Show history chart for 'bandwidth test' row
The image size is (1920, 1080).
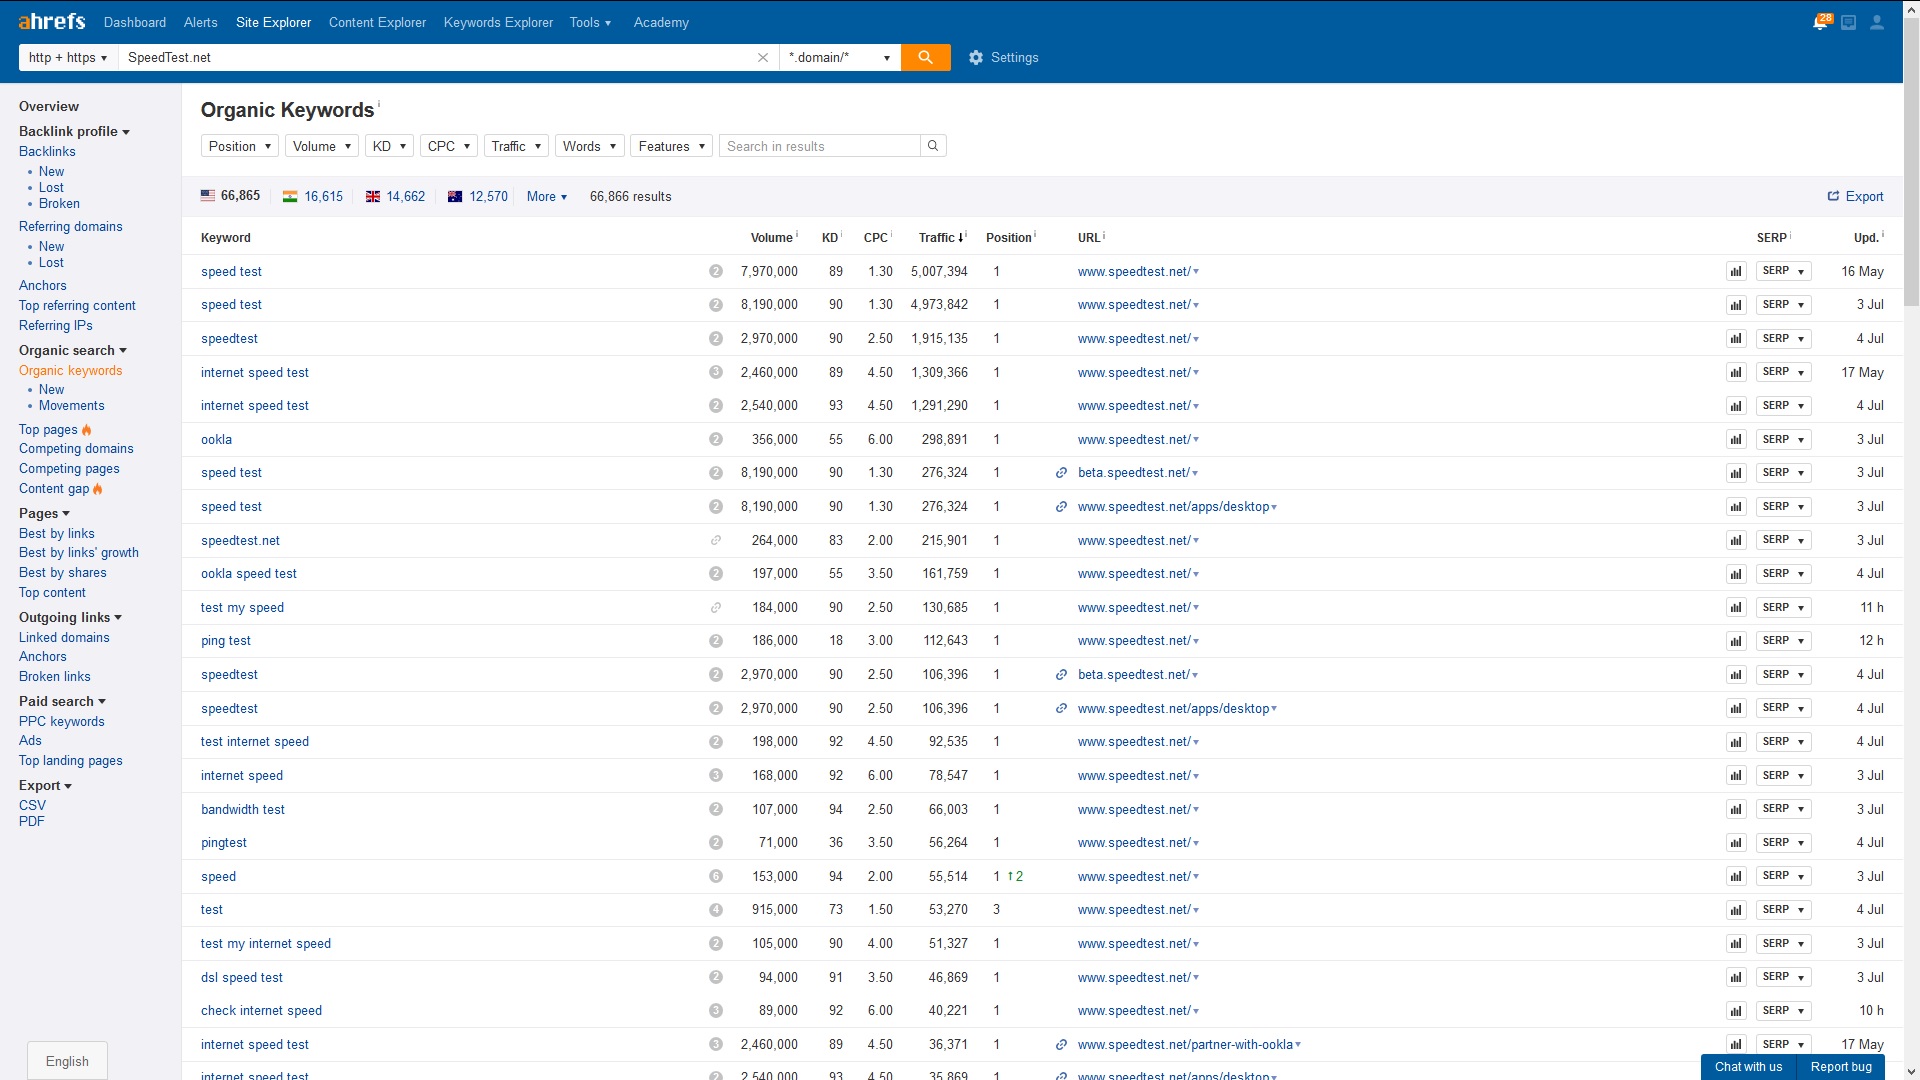click(x=1736, y=810)
